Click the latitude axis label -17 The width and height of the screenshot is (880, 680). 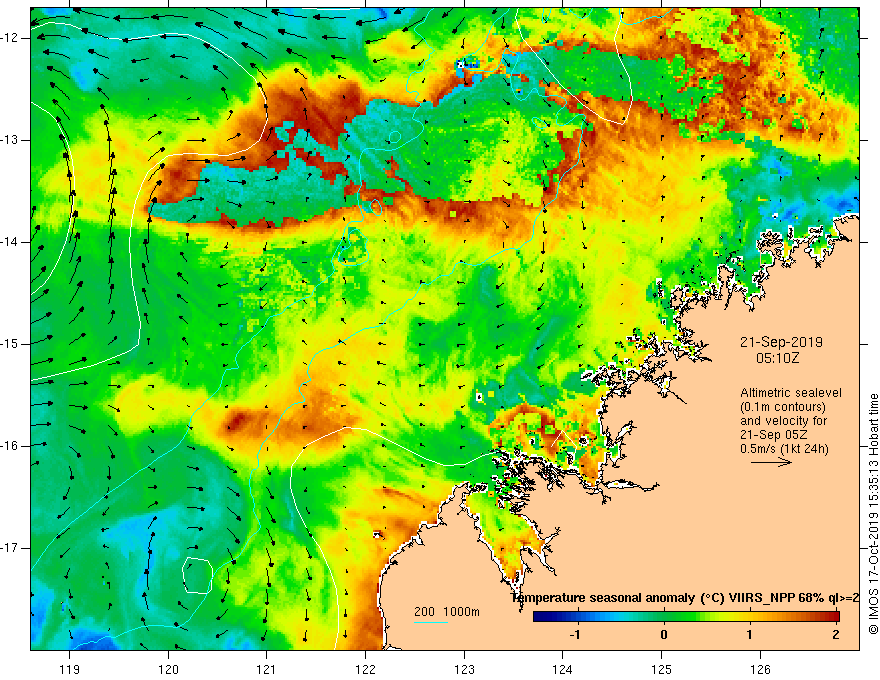pyautogui.click(x=10, y=548)
